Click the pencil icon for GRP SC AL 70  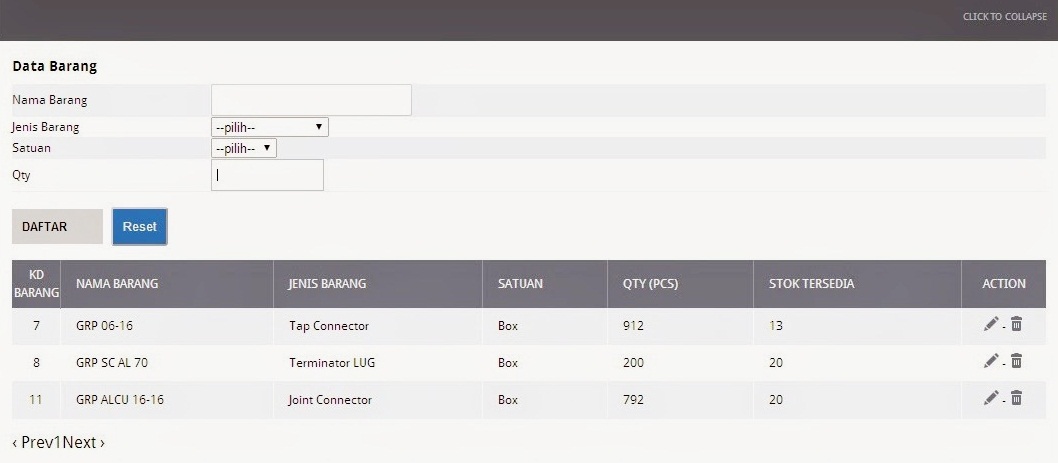click(x=991, y=361)
